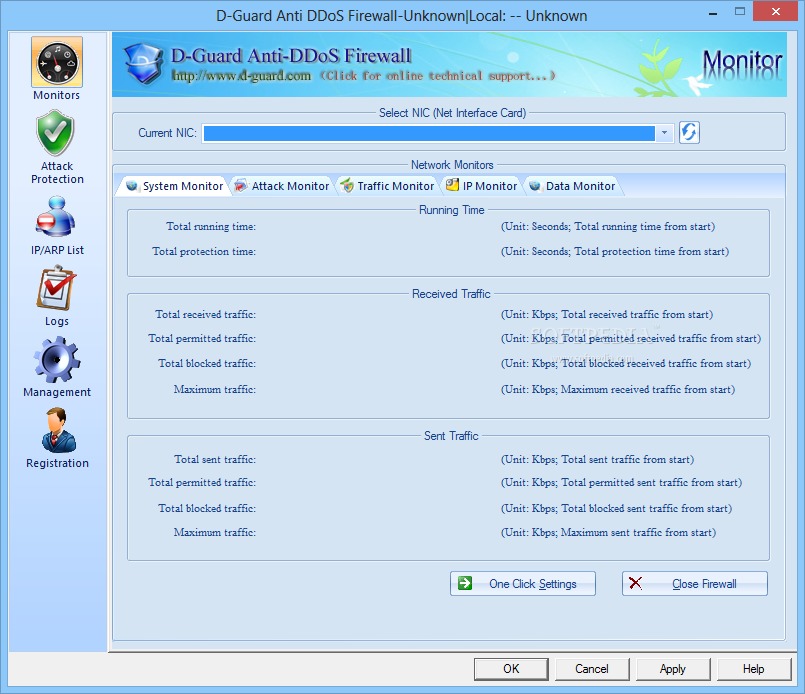Maximize the D-Guard firewall window
This screenshot has height=694, width=805.
point(739,11)
